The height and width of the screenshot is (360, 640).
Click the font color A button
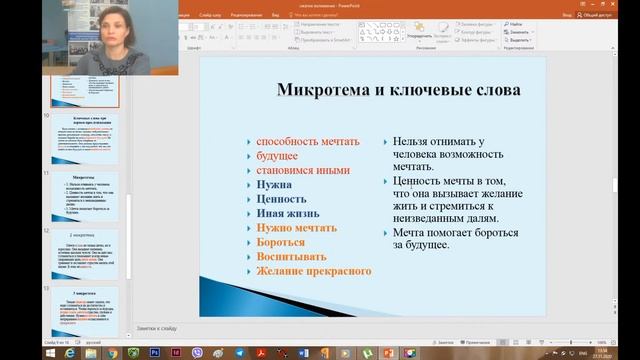(227, 38)
